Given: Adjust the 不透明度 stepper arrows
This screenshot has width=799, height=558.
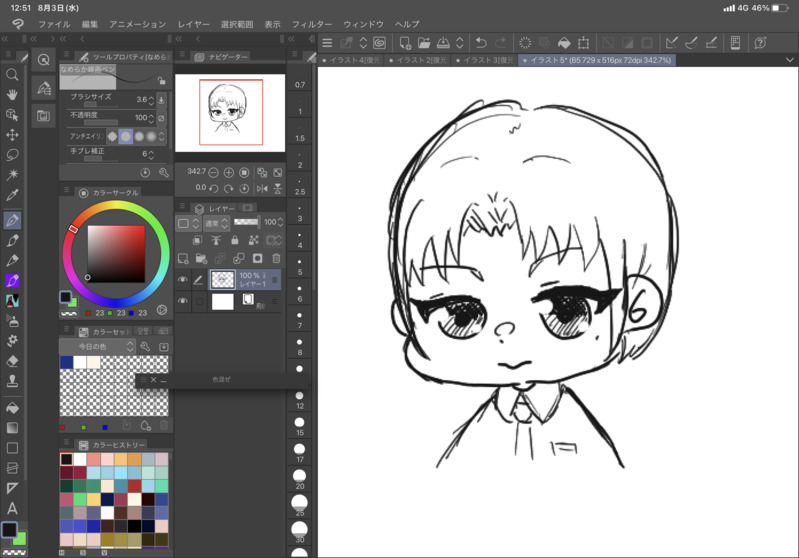Looking at the screenshot, I should pyautogui.click(x=151, y=118).
